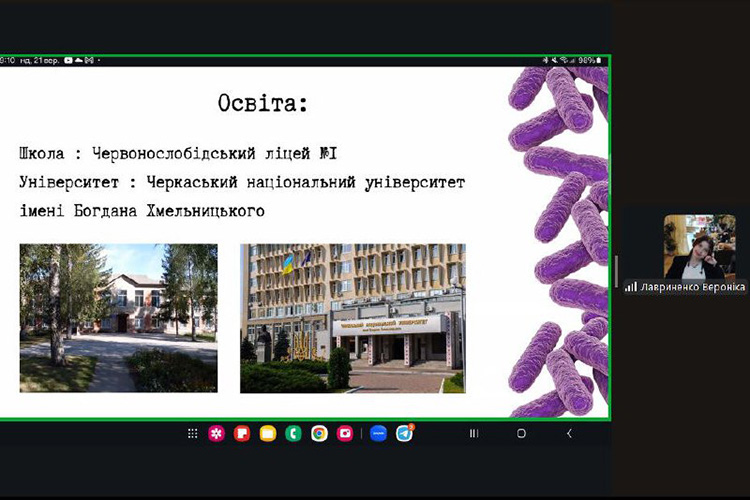The height and width of the screenshot is (500, 750).
Task: Tap the Back navigation arrow
Action: [569, 433]
